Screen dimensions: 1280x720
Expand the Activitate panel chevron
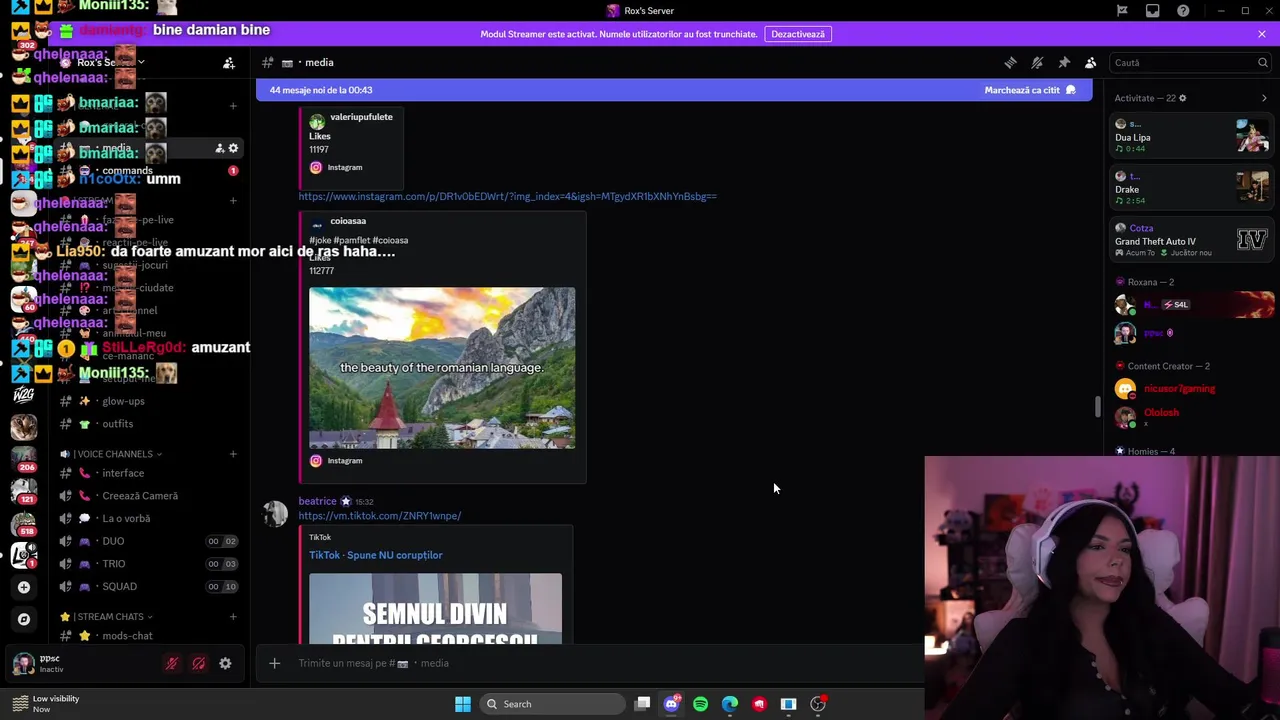click(1264, 98)
